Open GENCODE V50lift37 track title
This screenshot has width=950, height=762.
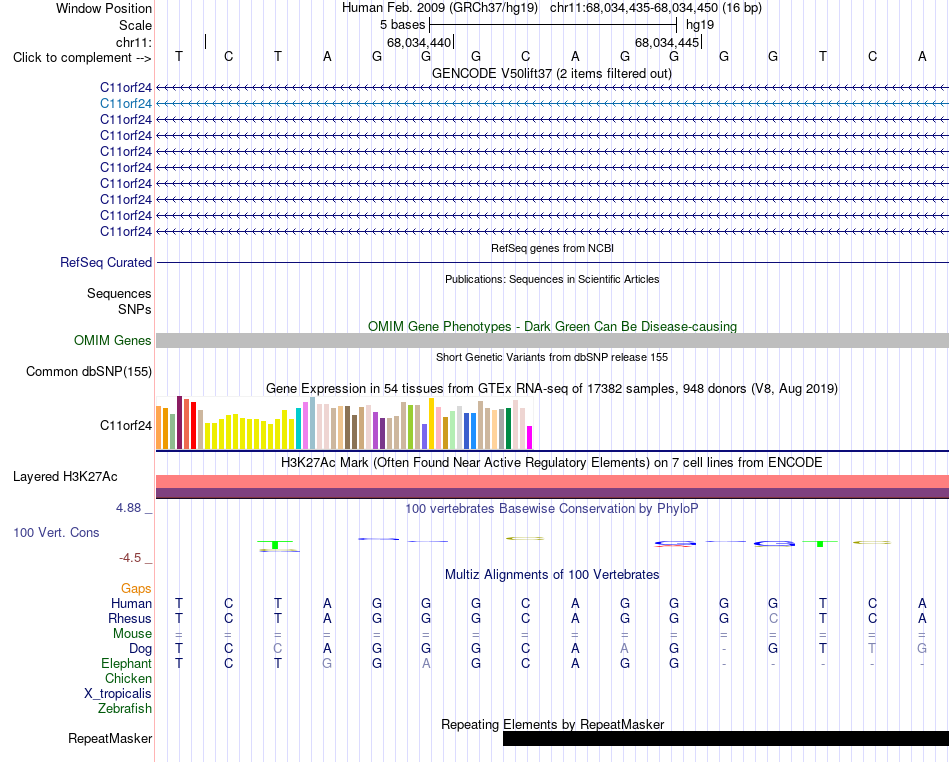point(552,73)
